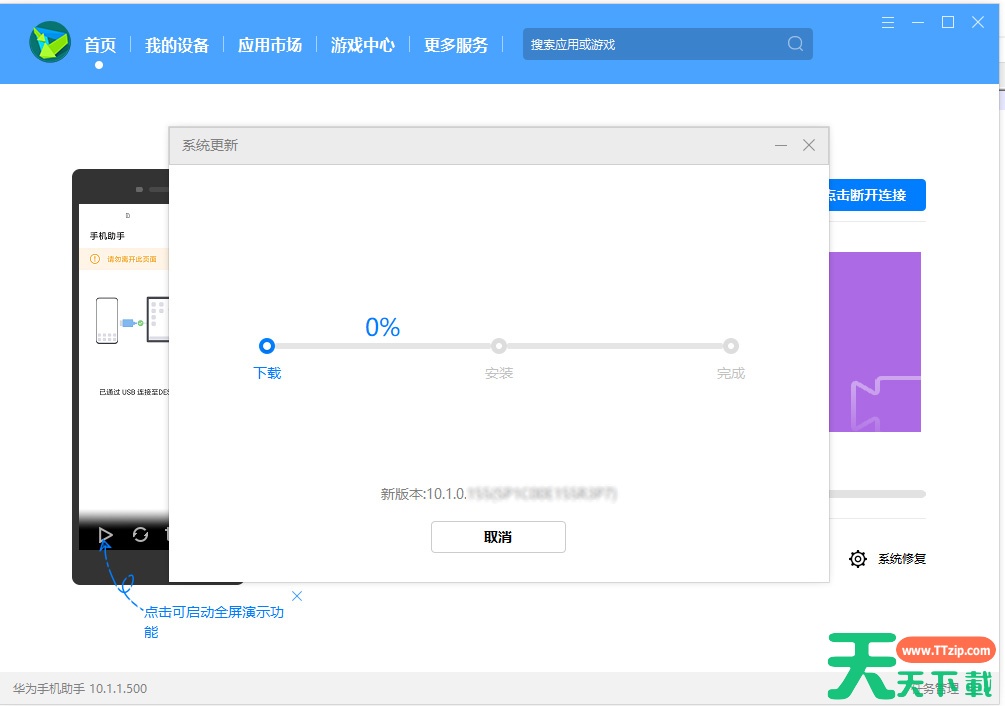The height and width of the screenshot is (706, 1005).
Task: Switch to the 首页 tab
Action: coord(100,45)
